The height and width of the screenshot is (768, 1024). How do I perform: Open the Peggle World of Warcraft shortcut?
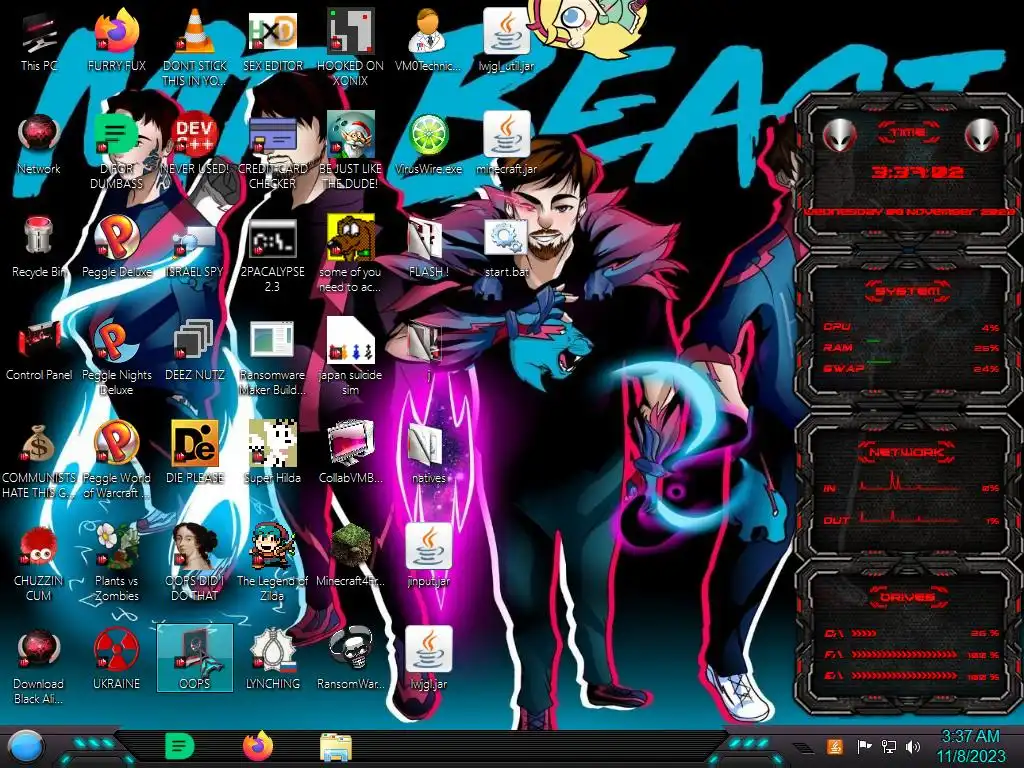pyautogui.click(x=116, y=461)
